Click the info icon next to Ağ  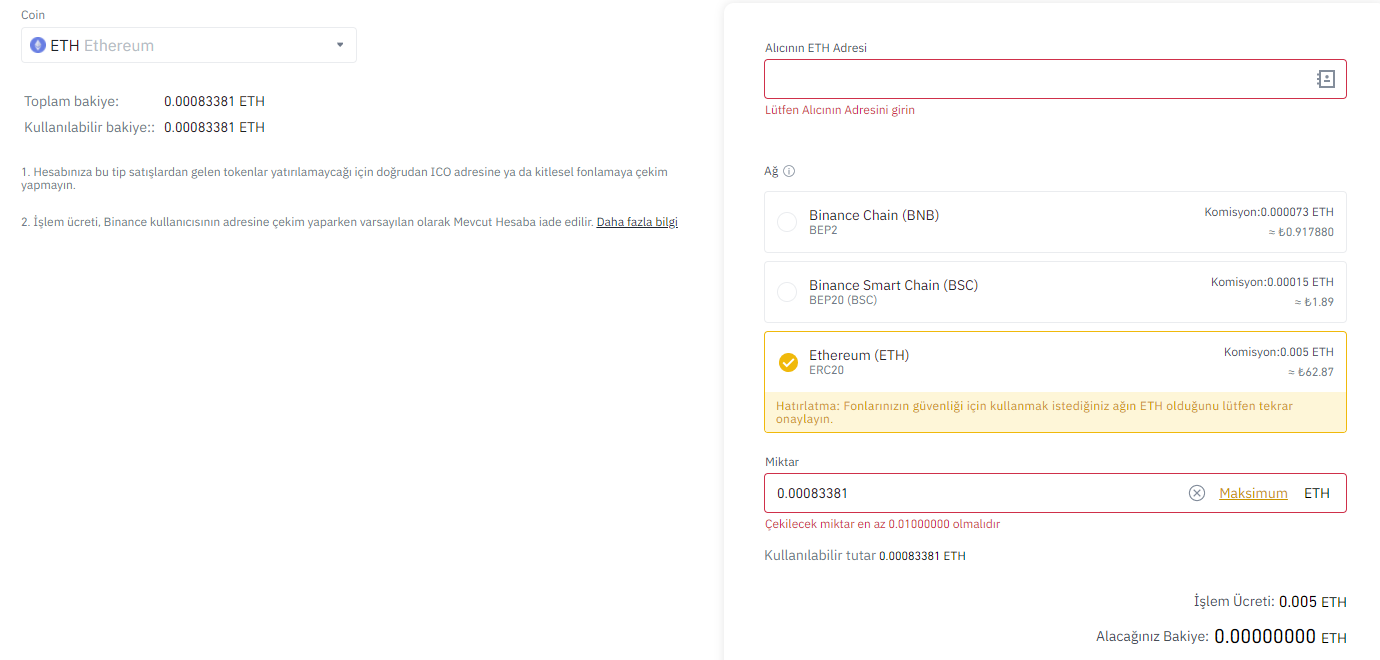pos(789,171)
